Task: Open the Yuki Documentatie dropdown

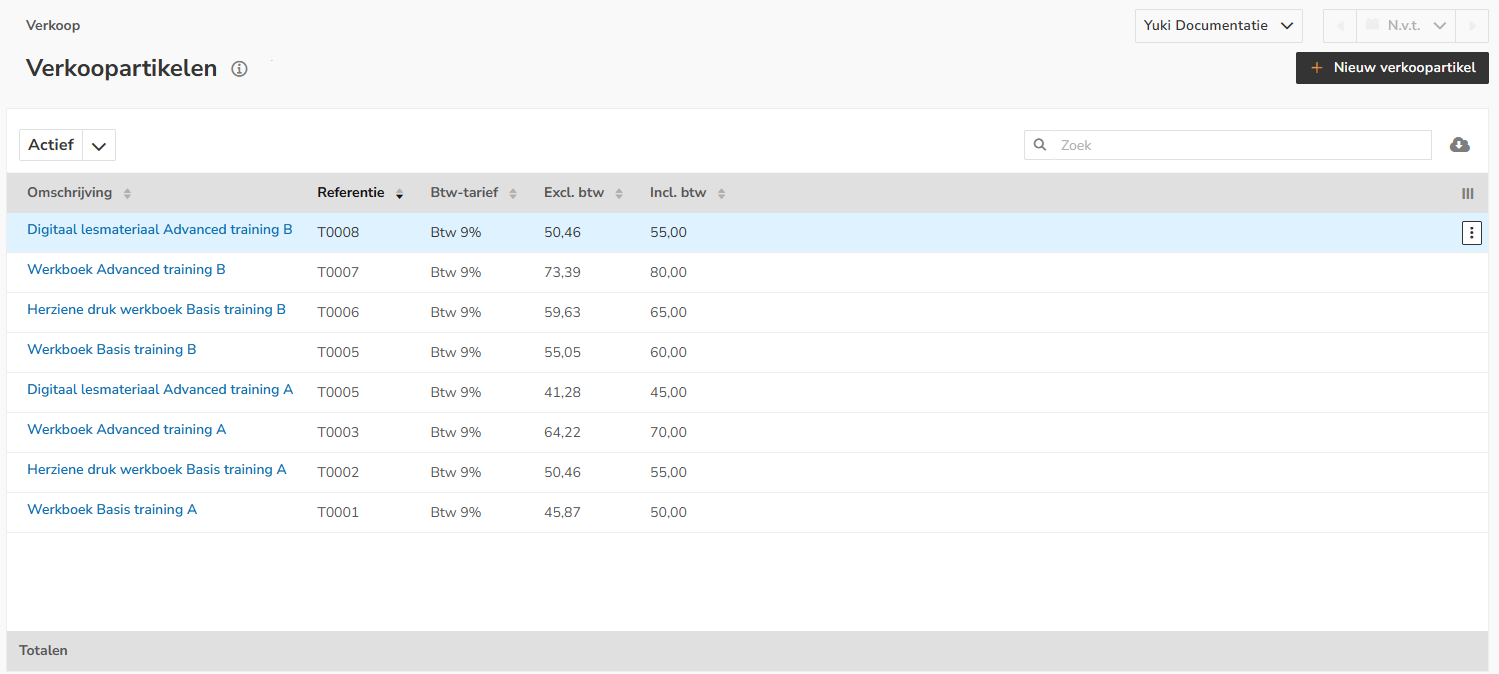Action: pos(1218,26)
